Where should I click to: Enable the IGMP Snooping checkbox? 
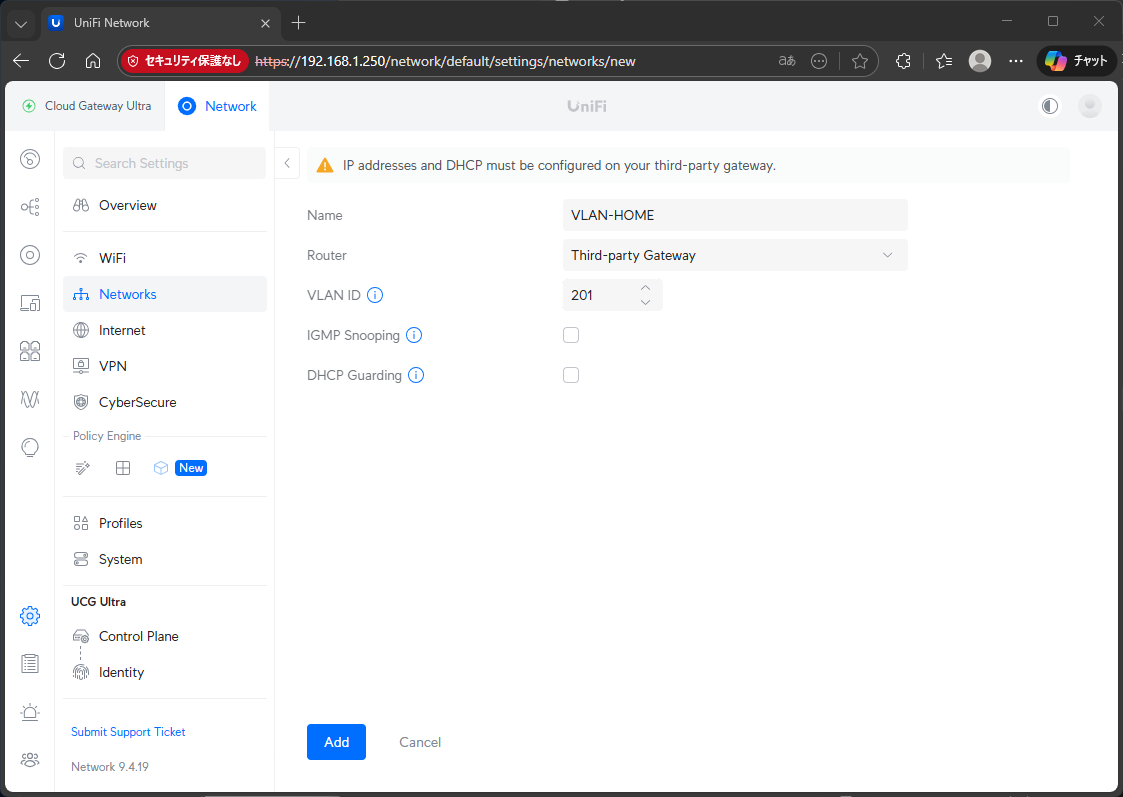571,335
